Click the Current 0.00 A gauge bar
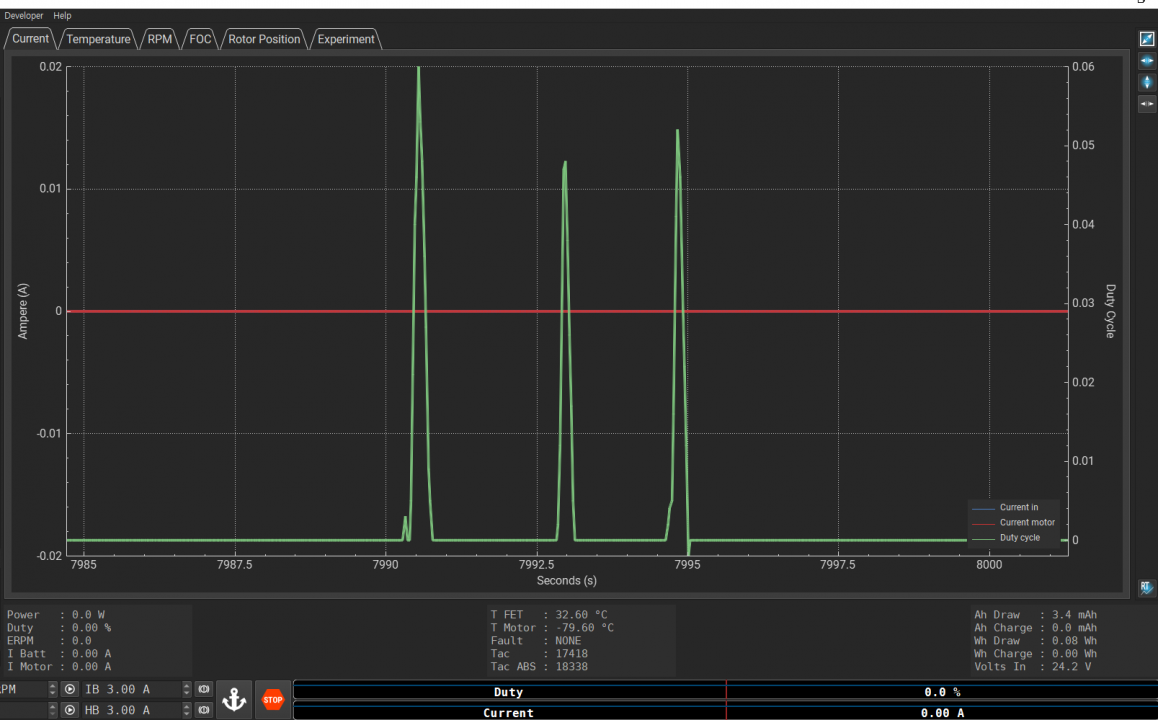The image size is (1158, 720). (725, 713)
